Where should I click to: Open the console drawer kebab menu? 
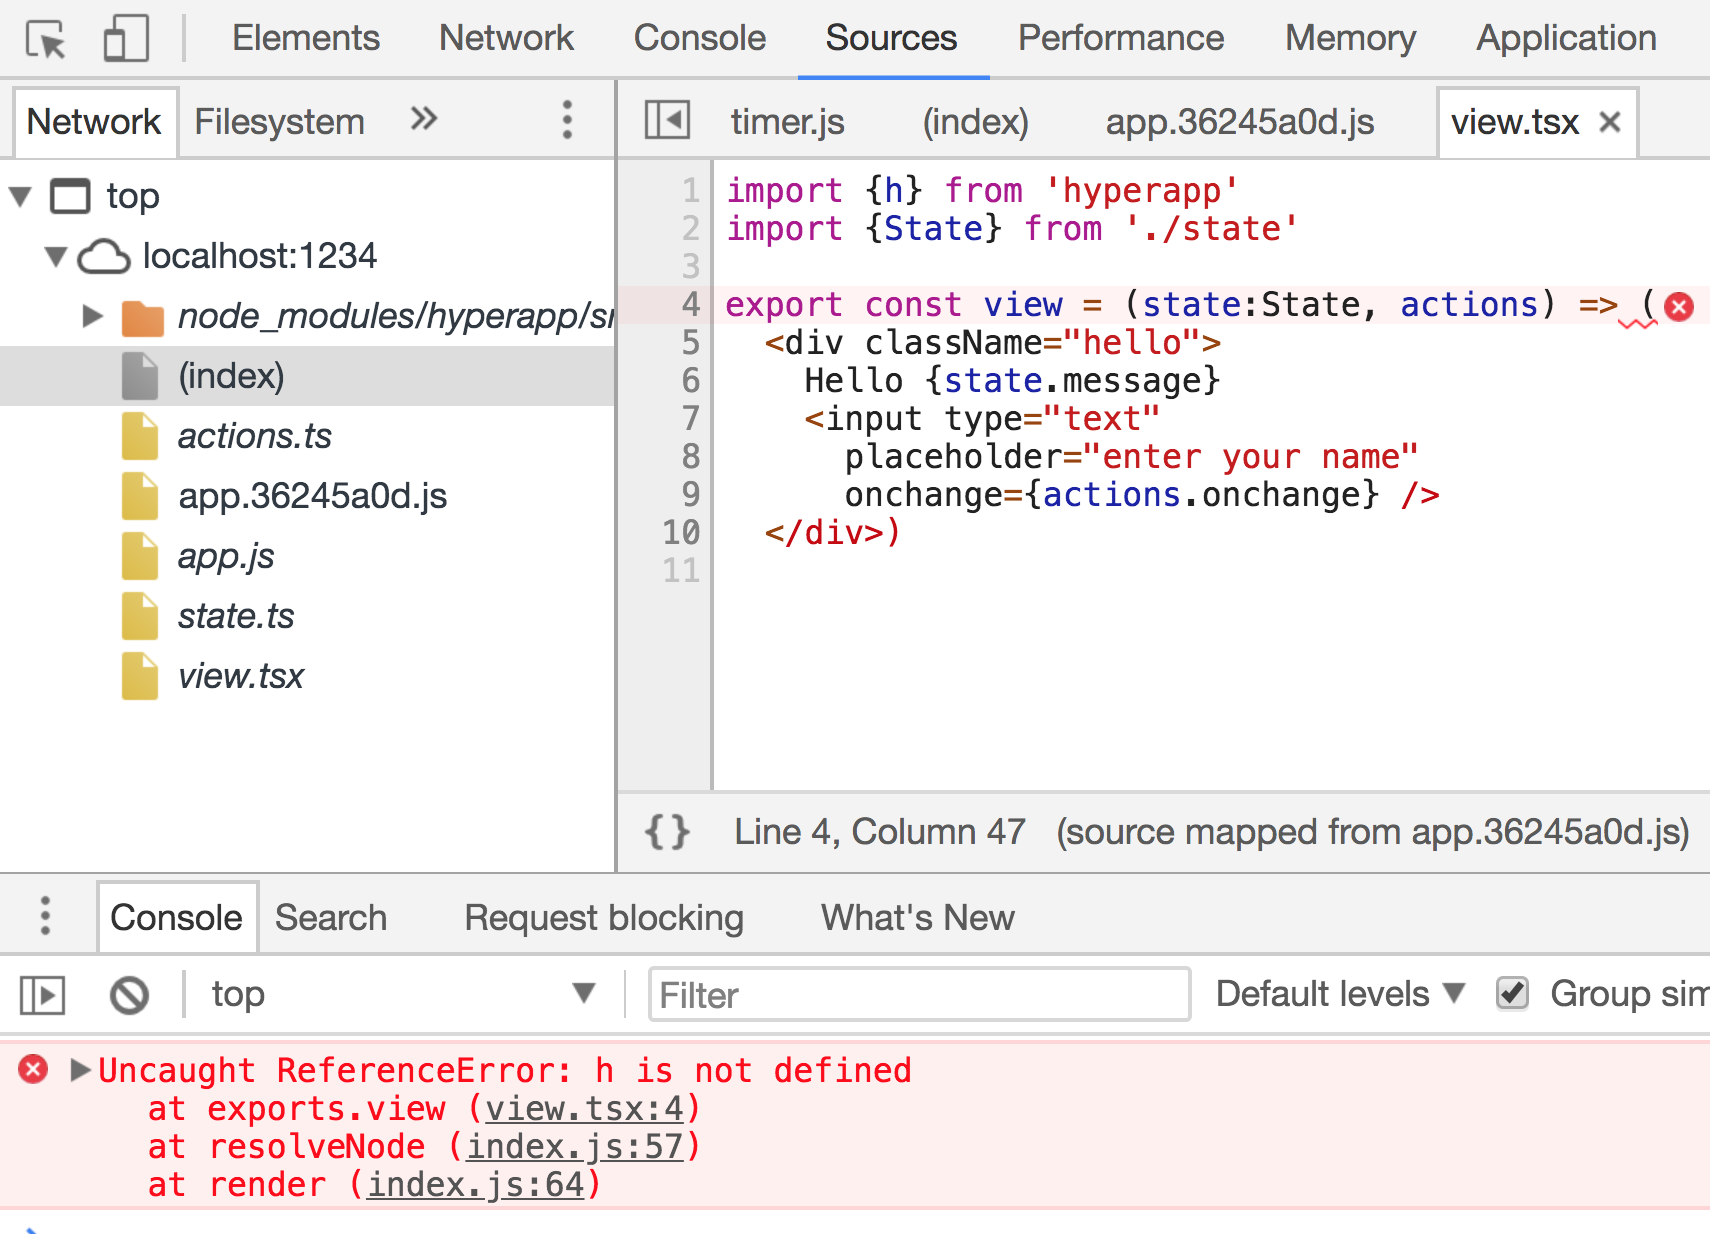(x=44, y=916)
